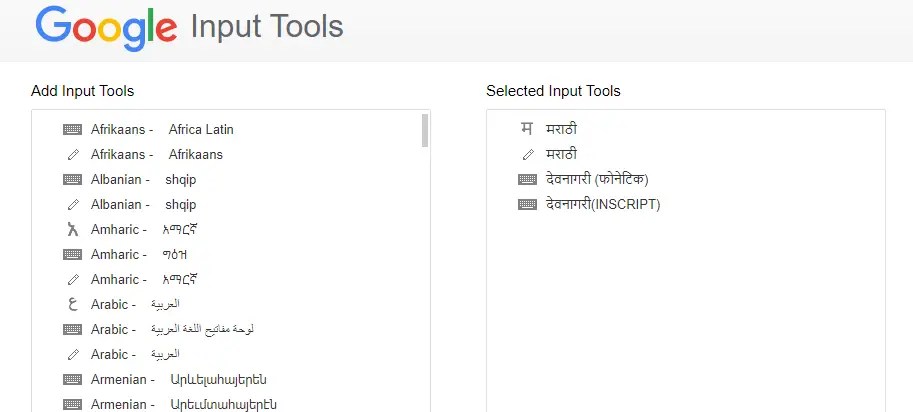The image size is (913, 412).
Task: Click the Google logo
Action: (105, 28)
